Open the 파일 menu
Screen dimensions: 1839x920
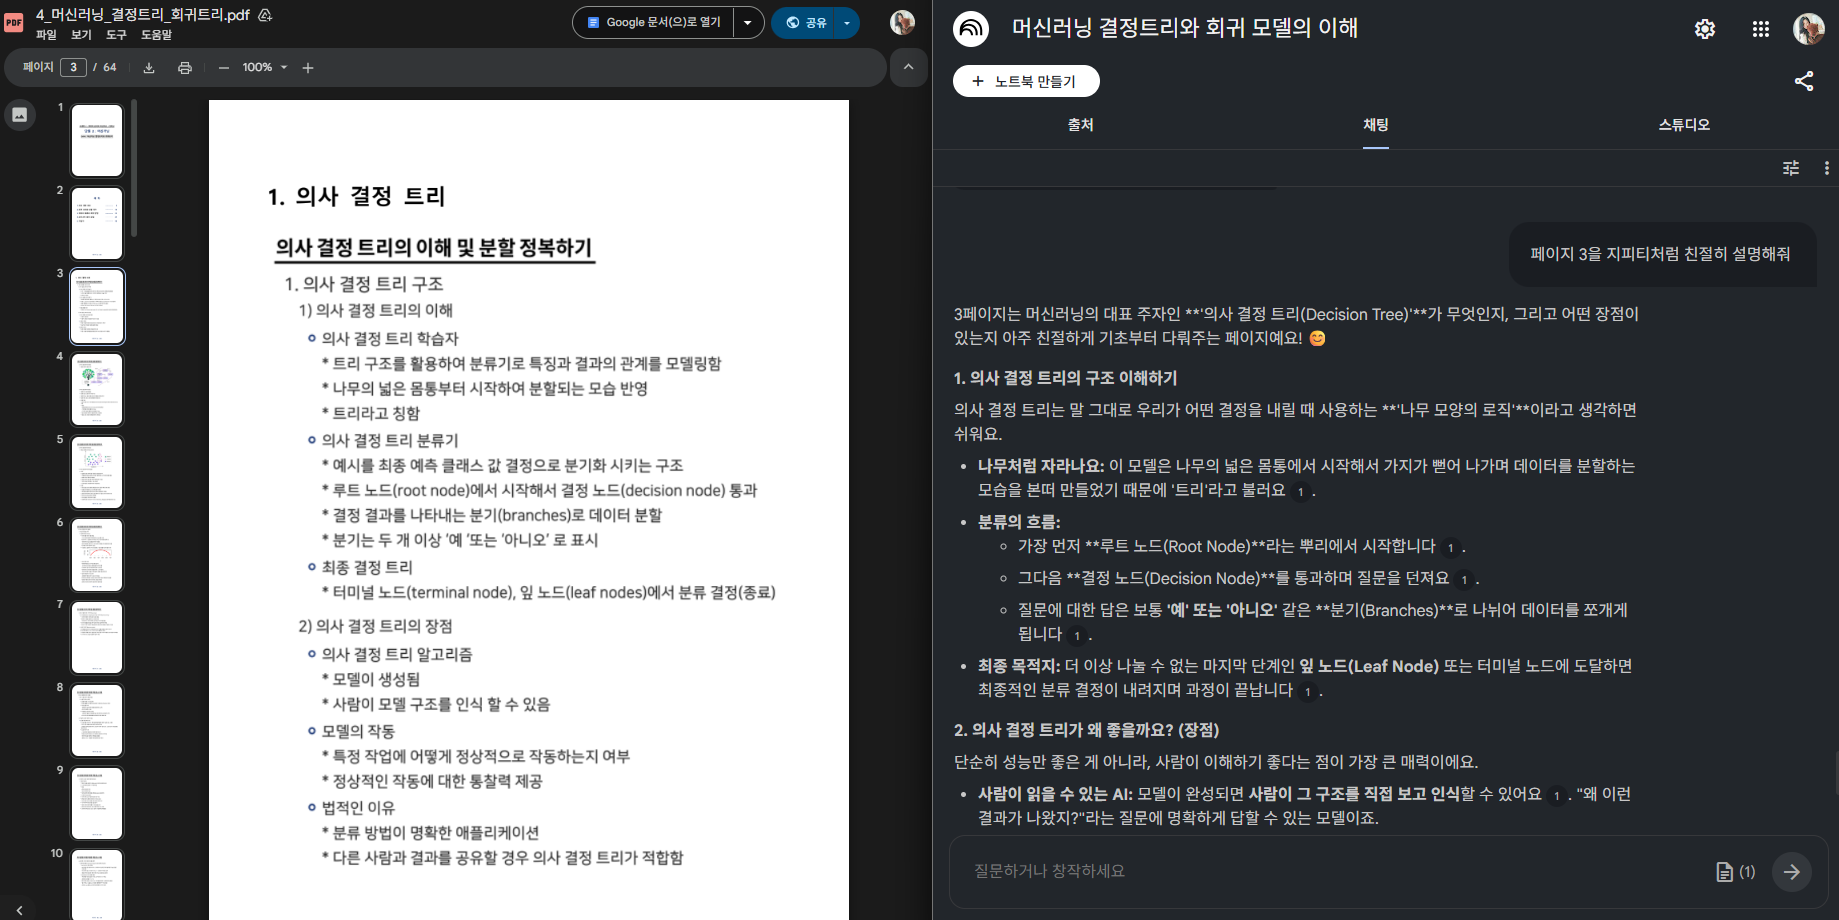point(46,35)
